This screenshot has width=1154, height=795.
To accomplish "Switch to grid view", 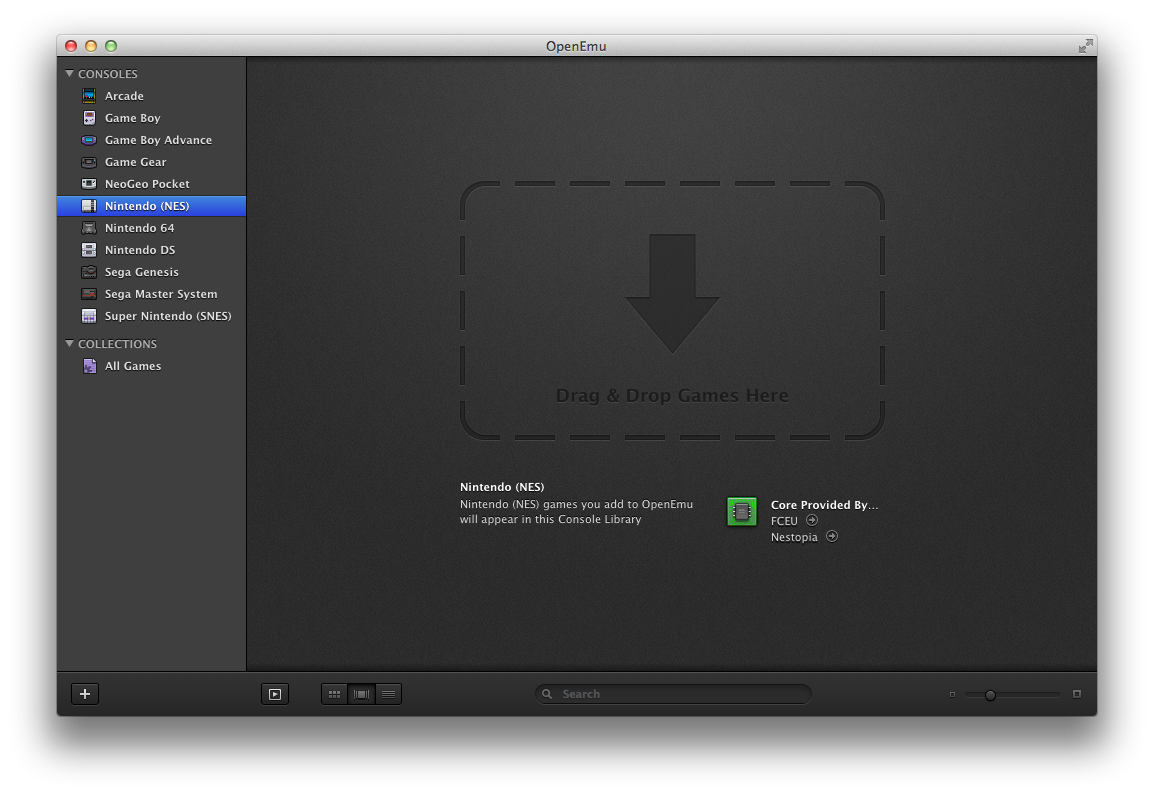I will (335, 693).
